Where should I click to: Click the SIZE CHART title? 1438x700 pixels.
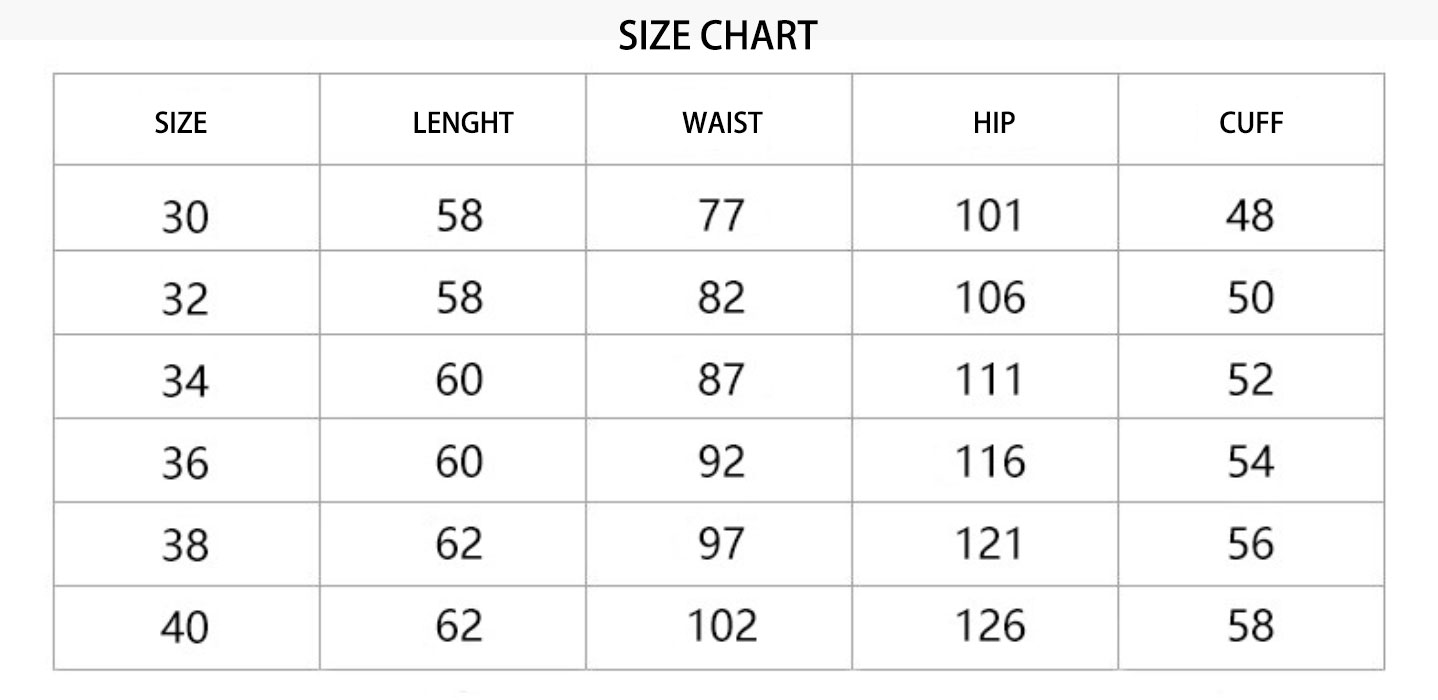(x=718, y=37)
